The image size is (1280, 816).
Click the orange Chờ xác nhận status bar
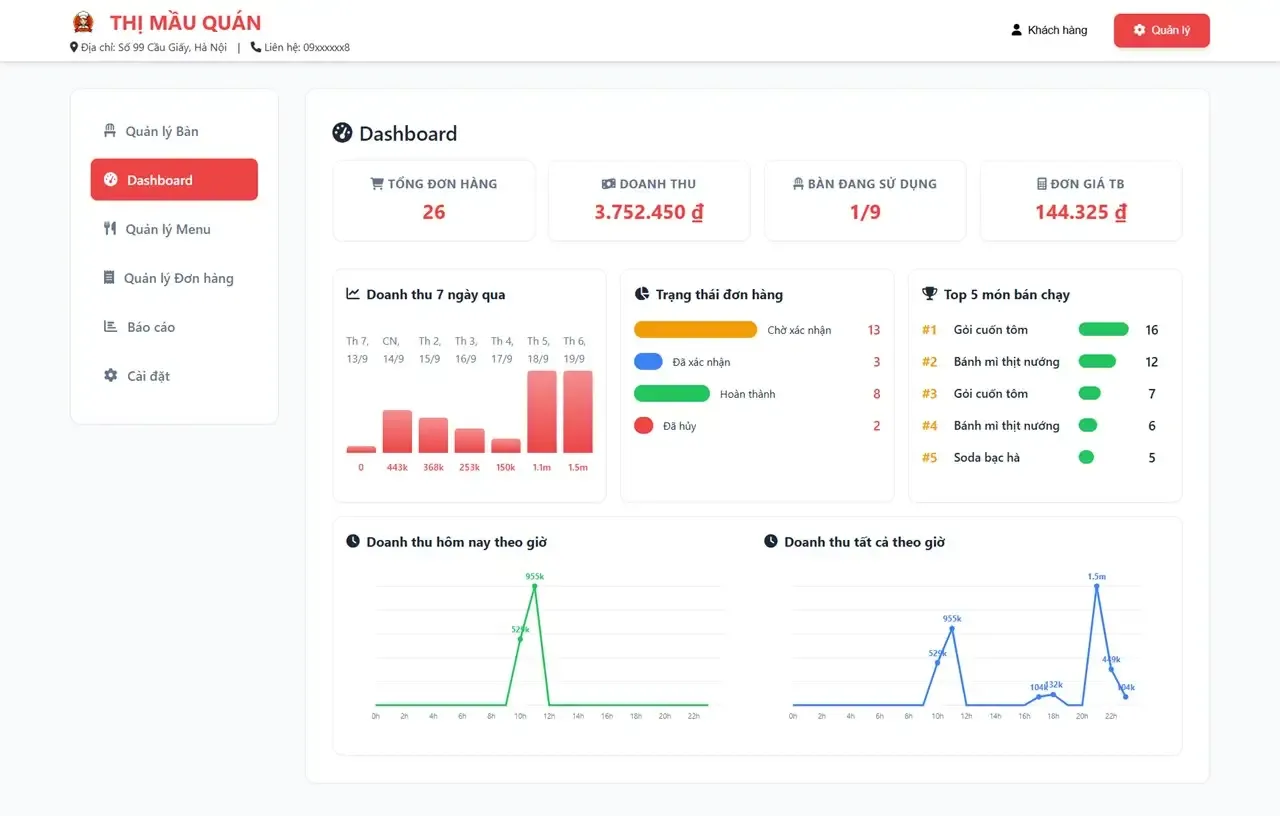point(695,330)
